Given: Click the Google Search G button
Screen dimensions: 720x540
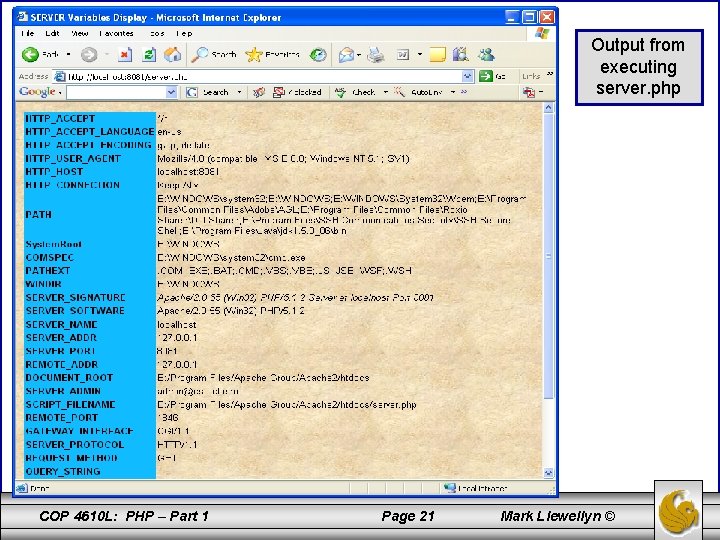Looking at the screenshot, I should [x=191, y=92].
